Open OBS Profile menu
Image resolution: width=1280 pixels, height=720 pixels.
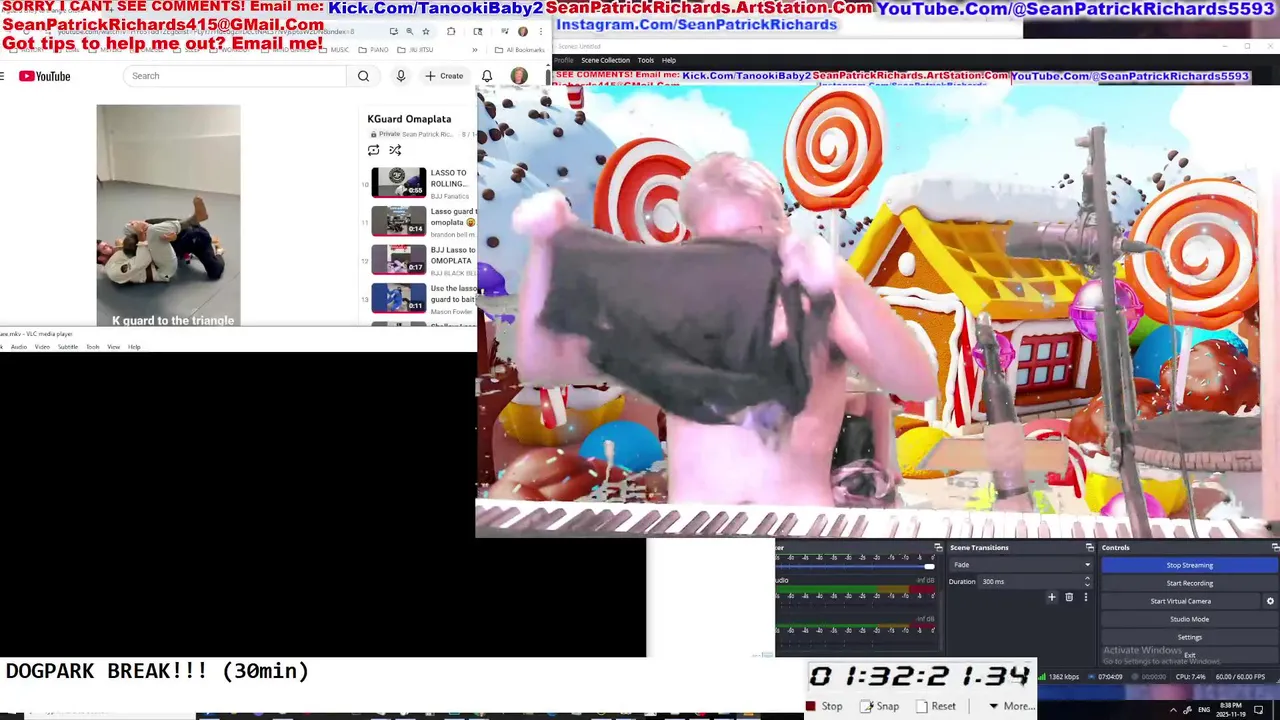point(564,60)
